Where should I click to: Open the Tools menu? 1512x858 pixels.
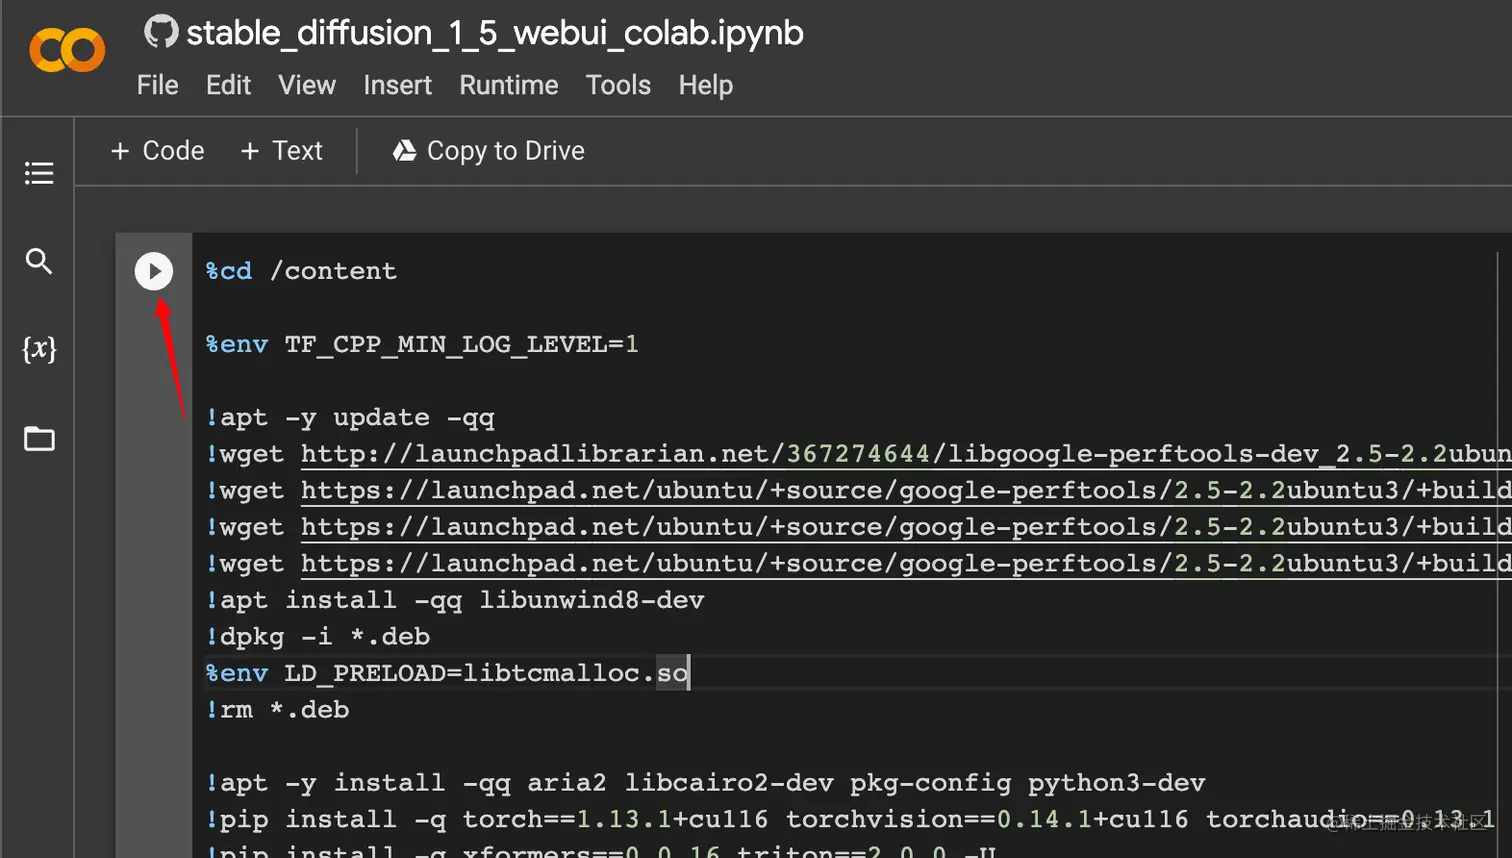pyautogui.click(x=618, y=85)
